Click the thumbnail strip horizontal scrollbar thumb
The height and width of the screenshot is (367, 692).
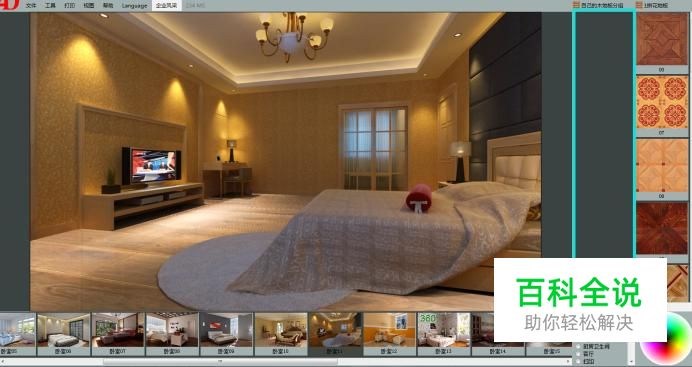pos(221,362)
